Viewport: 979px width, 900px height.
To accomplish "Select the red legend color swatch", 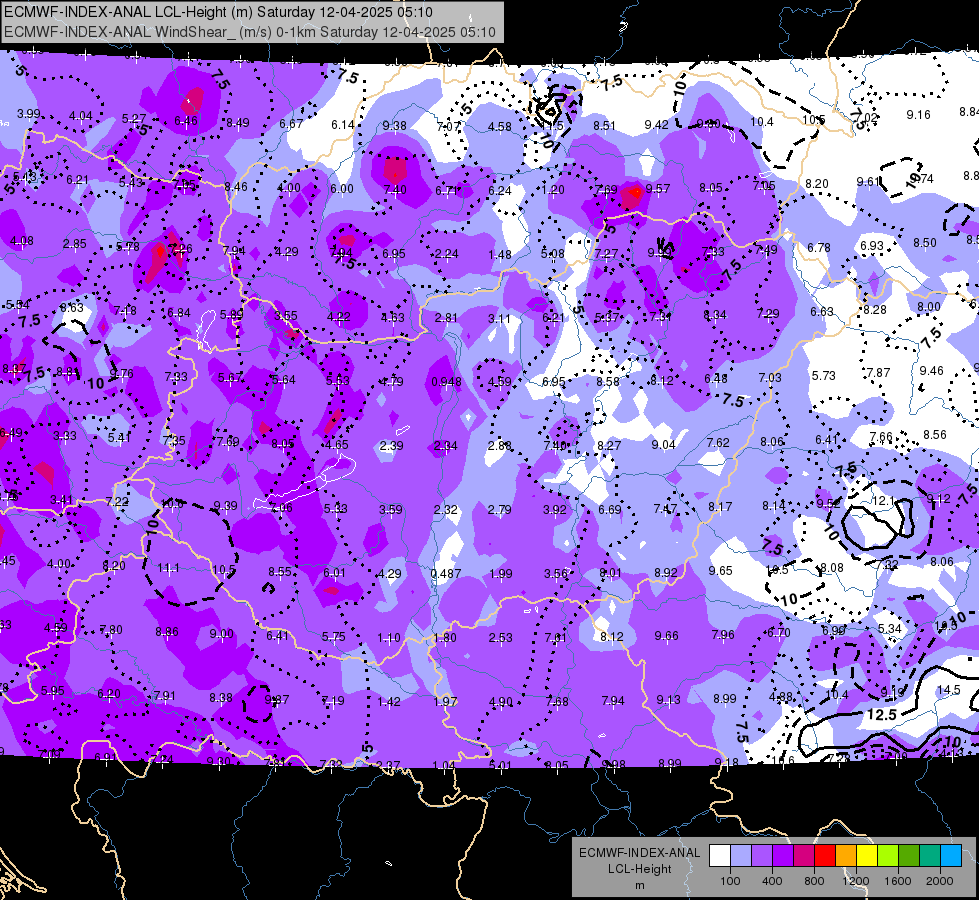I will pyautogui.click(x=825, y=855).
